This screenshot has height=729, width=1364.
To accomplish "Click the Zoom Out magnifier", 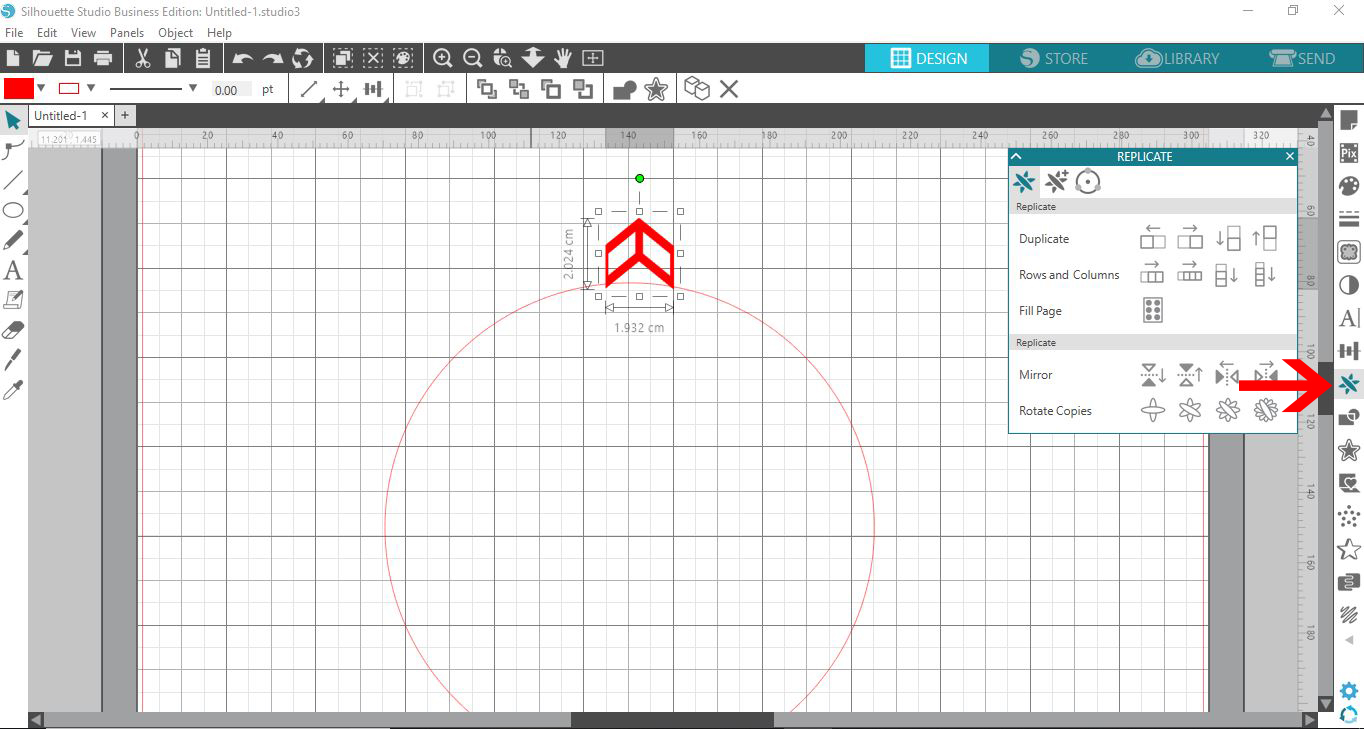I will click(x=472, y=58).
